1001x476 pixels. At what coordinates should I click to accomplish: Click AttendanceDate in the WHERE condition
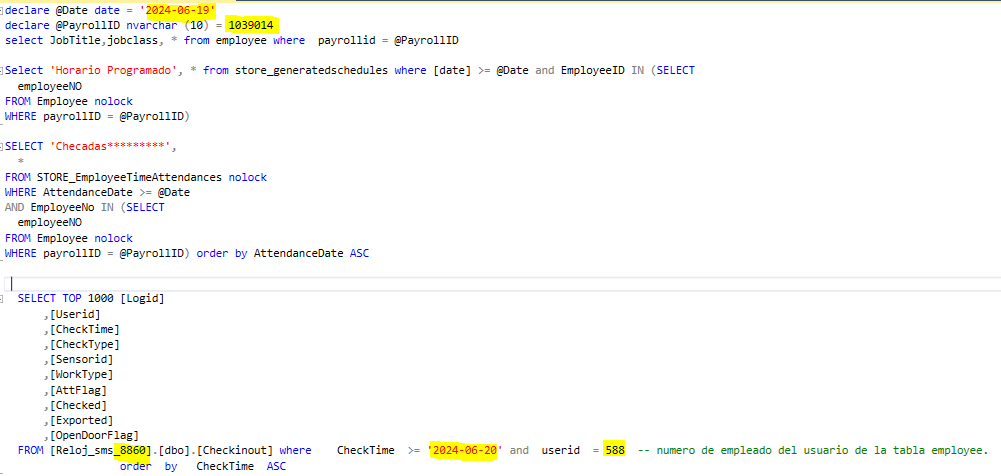click(x=87, y=193)
